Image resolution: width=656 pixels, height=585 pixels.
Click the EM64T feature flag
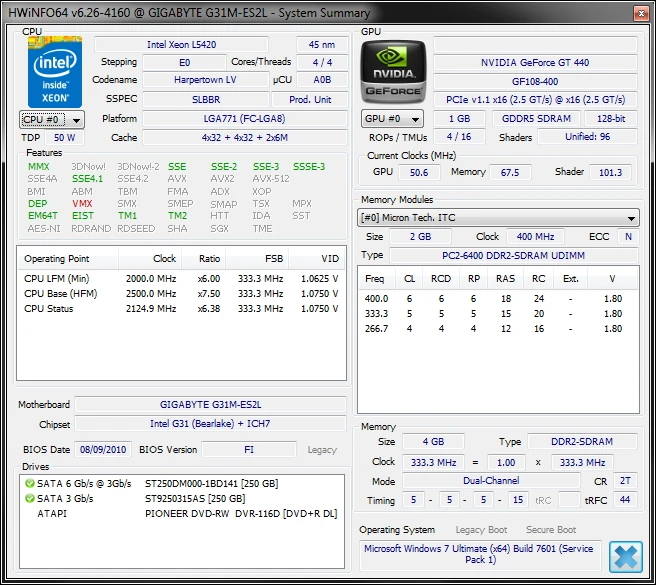pyautogui.click(x=43, y=216)
